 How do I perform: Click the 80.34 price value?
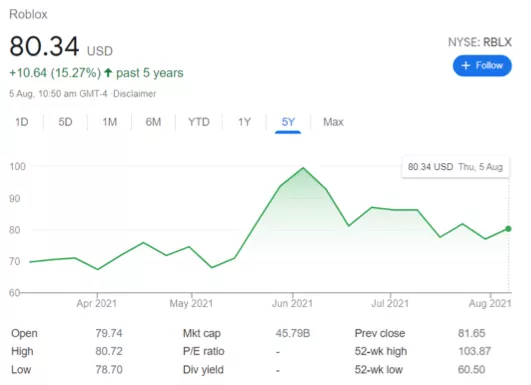(x=44, y=46)
